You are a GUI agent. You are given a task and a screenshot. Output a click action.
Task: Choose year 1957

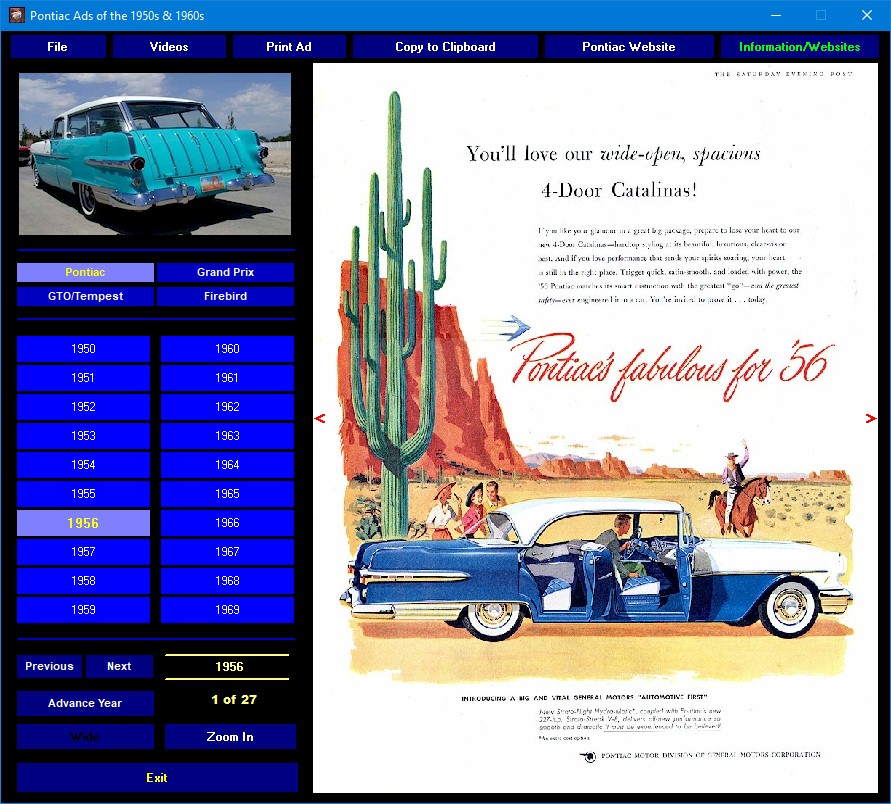click(84, 552)
